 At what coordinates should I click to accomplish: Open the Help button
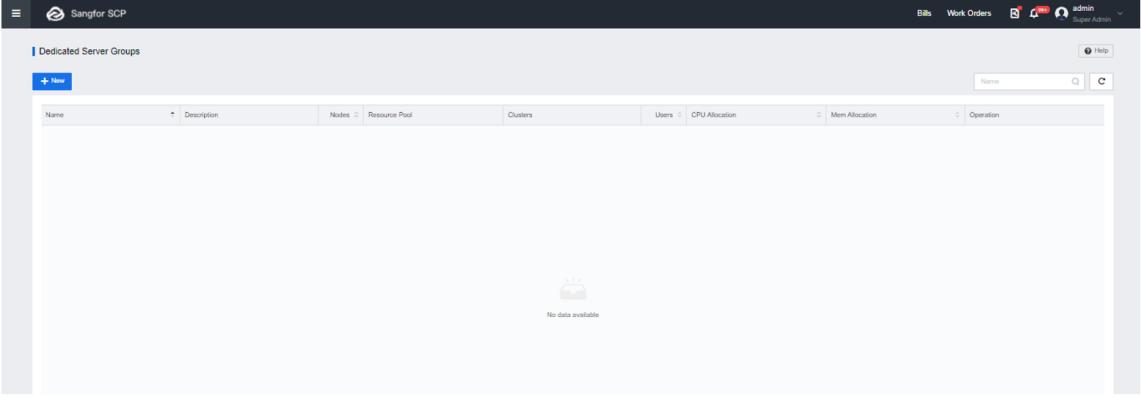(x=1096, y=51)
